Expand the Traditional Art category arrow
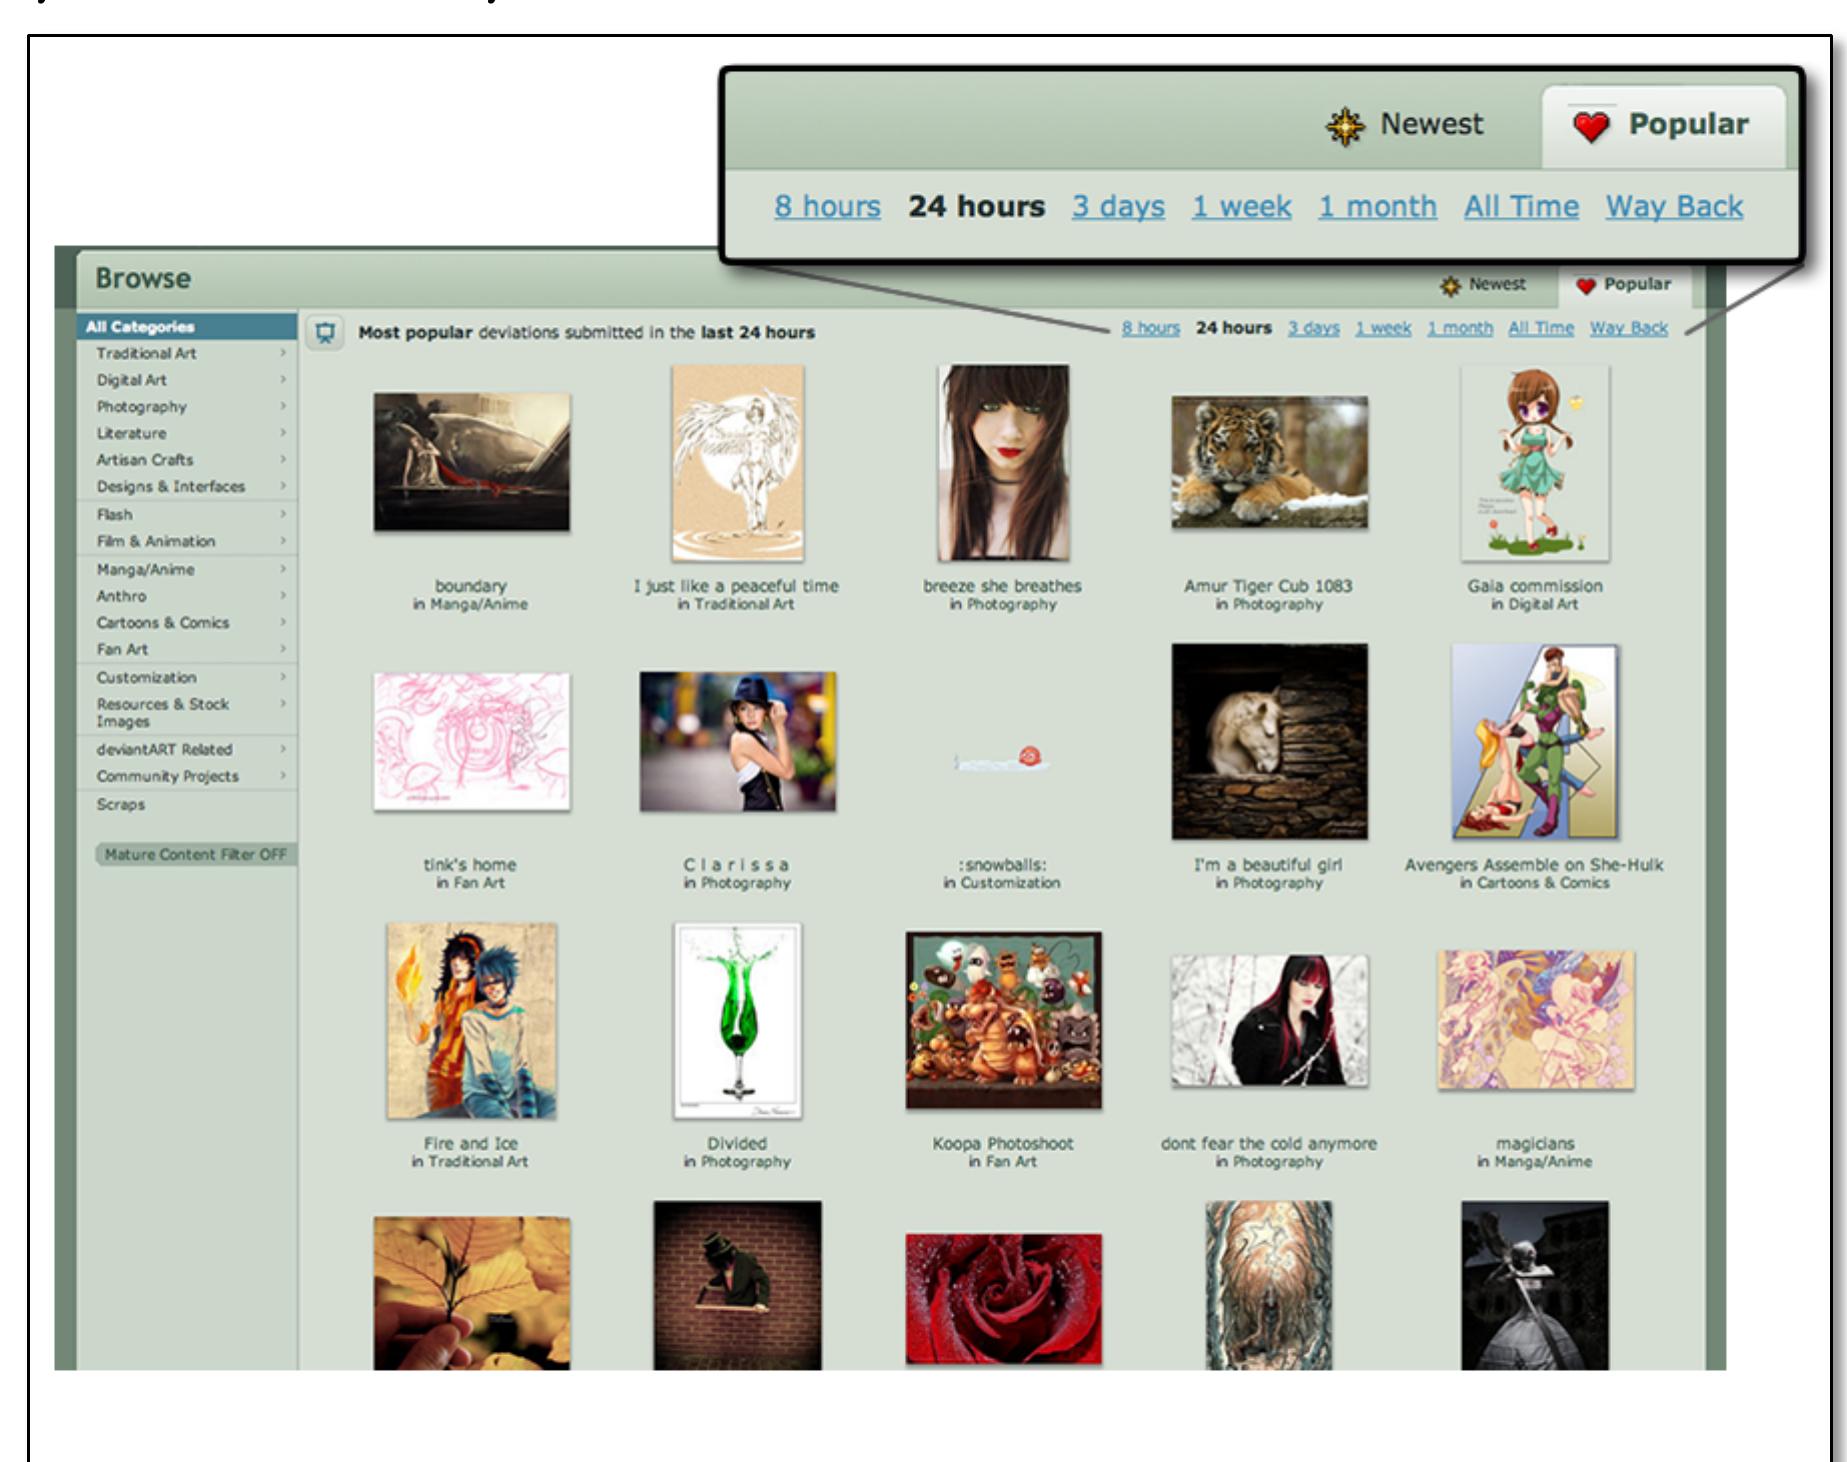 pyautogui.click(x=283, y=353)
